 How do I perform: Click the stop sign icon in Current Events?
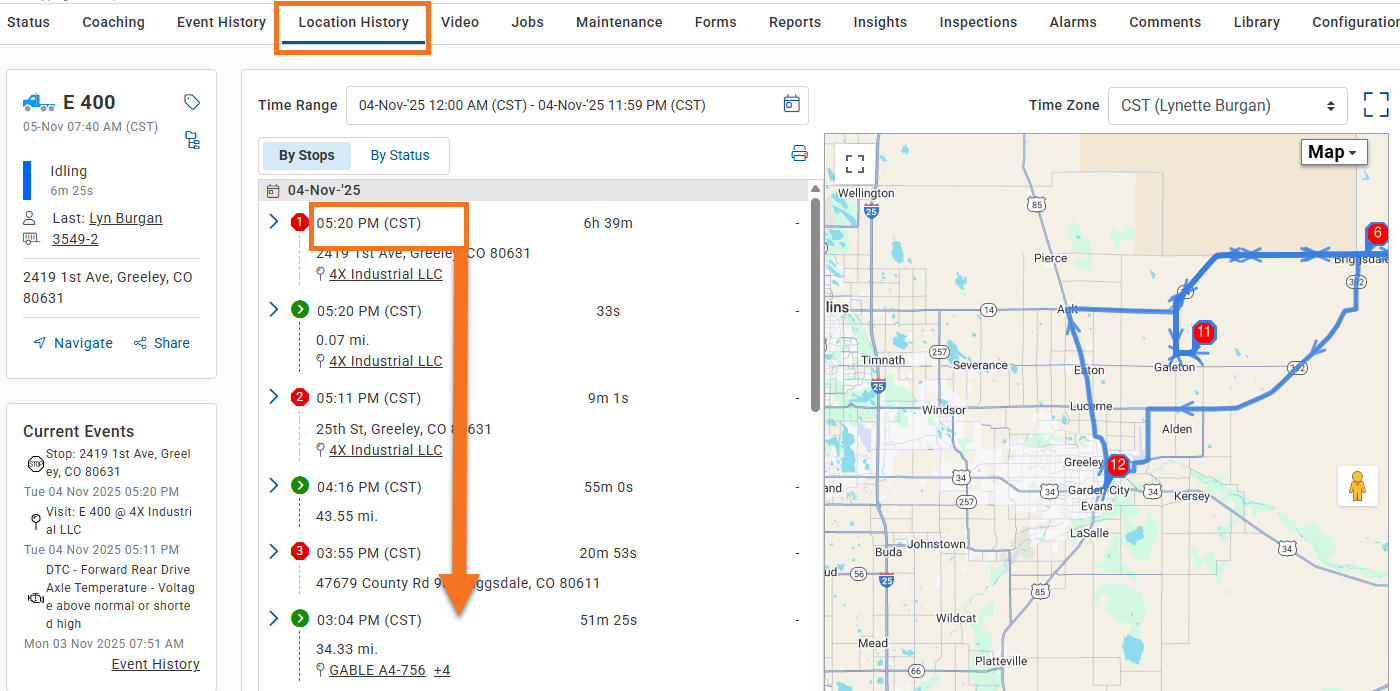pos(35,463)
